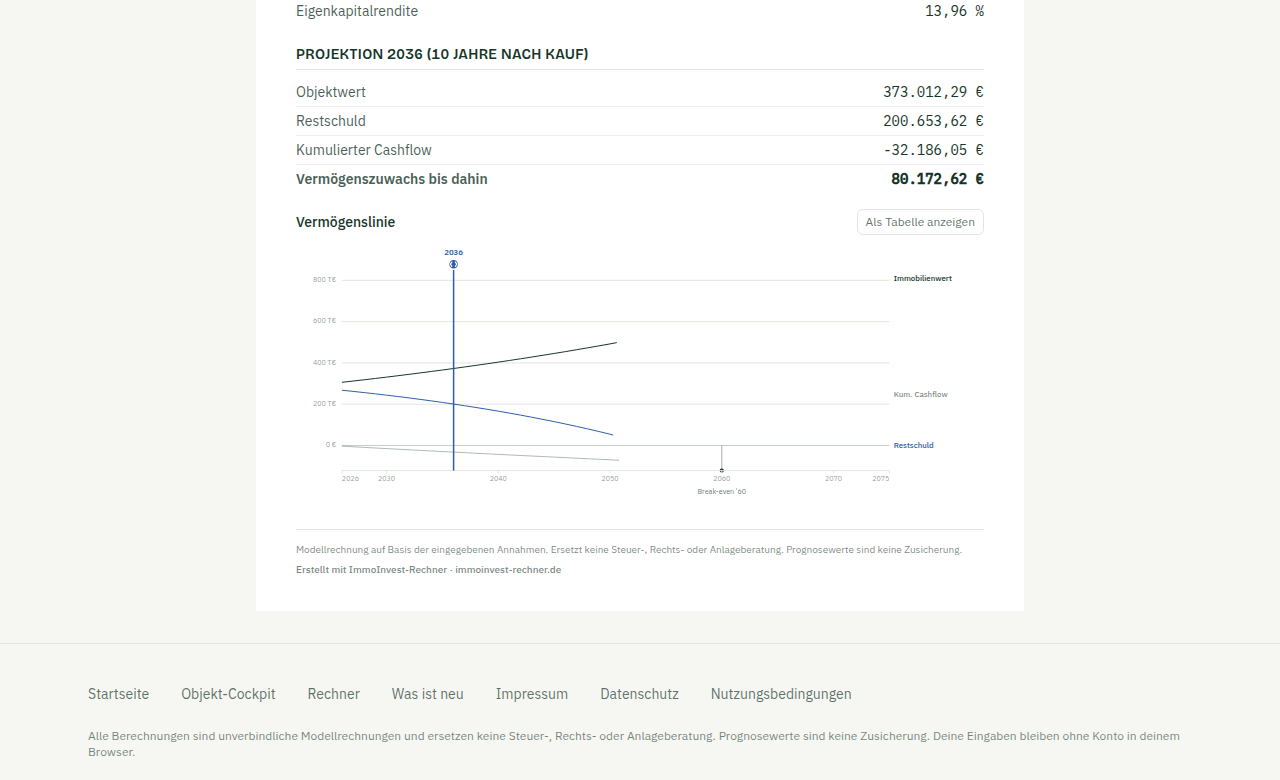Open the Impressum page link

pyautogui.click(x=532, y=694)
